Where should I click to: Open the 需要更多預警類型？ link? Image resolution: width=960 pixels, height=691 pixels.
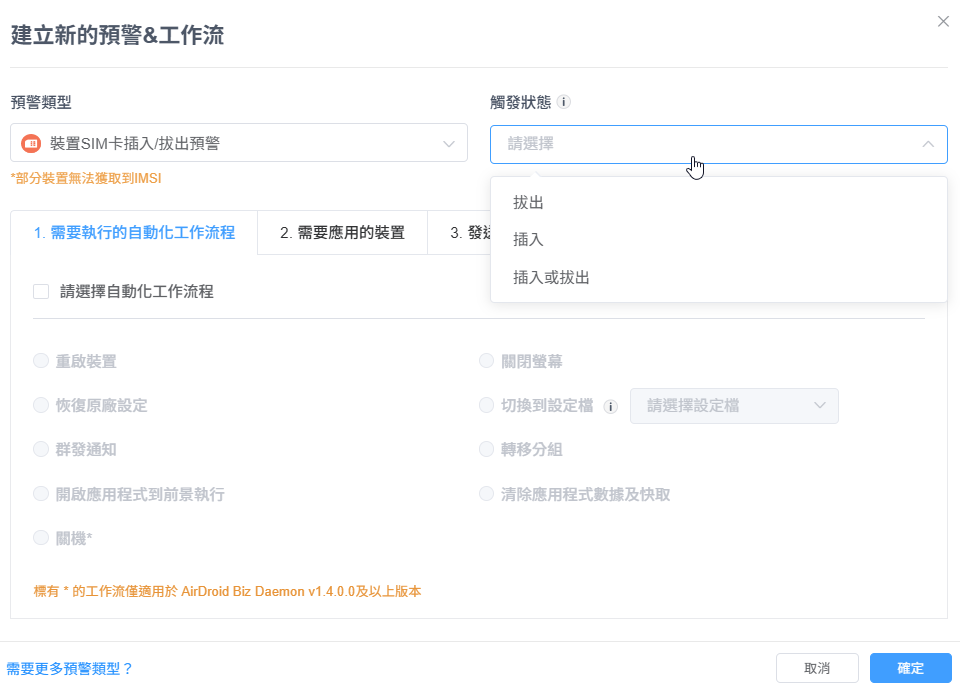tap(69, 668)
